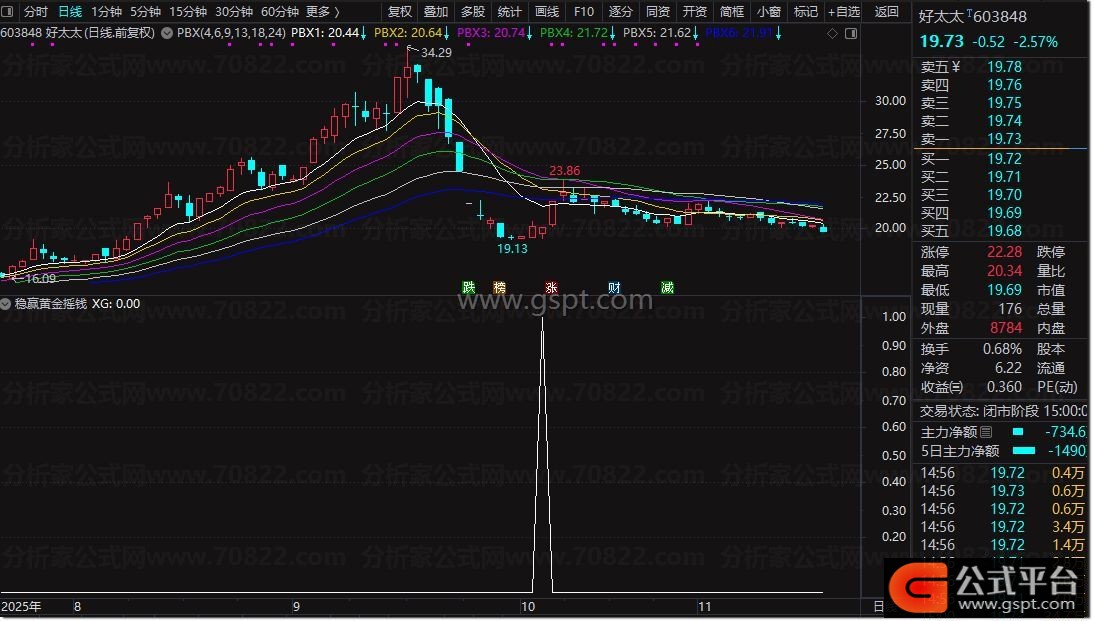Toggle the 简框 simple frame view
This screenshot has width=1094, height=621.
pyautogui.click(x=731, y=12)
